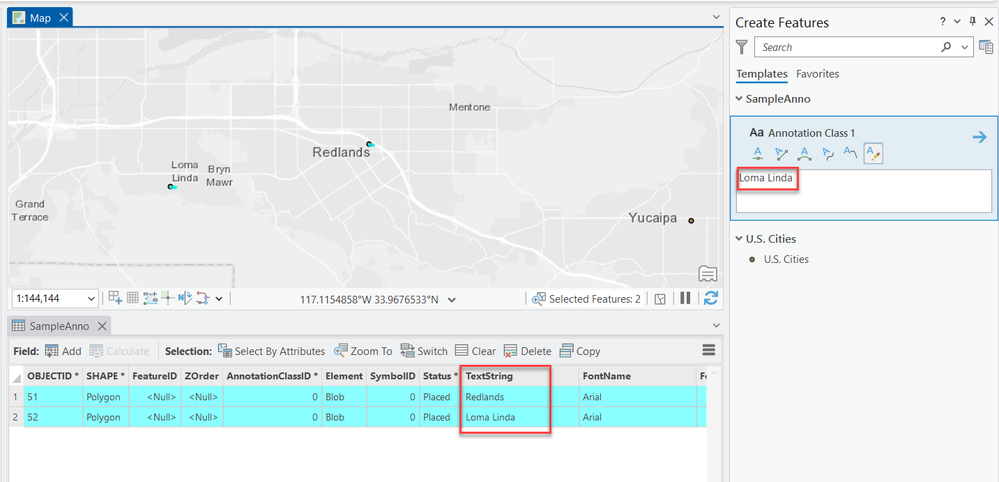This screenshot has width=999, height=482.
Task: Expand the coordinate display format dropdown
Action: [452, 299]
